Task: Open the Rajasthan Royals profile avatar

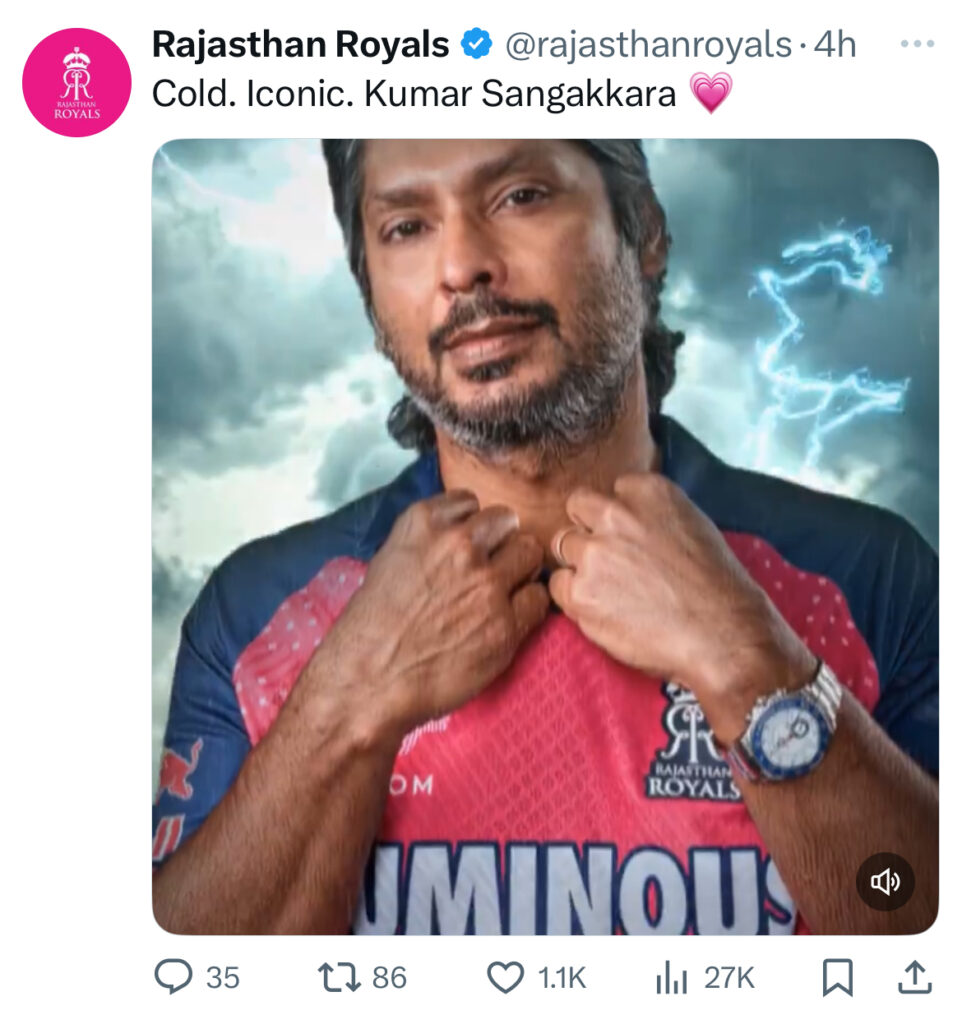Action: pos(76,83)
